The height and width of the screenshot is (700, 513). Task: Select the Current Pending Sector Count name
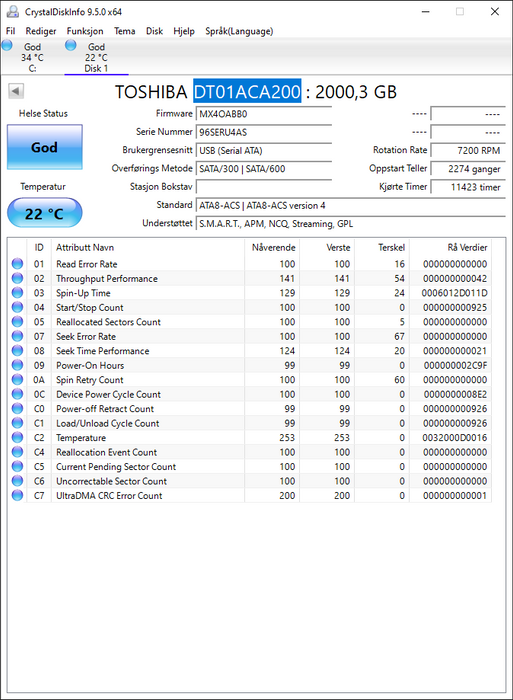[x=116, y=467]
